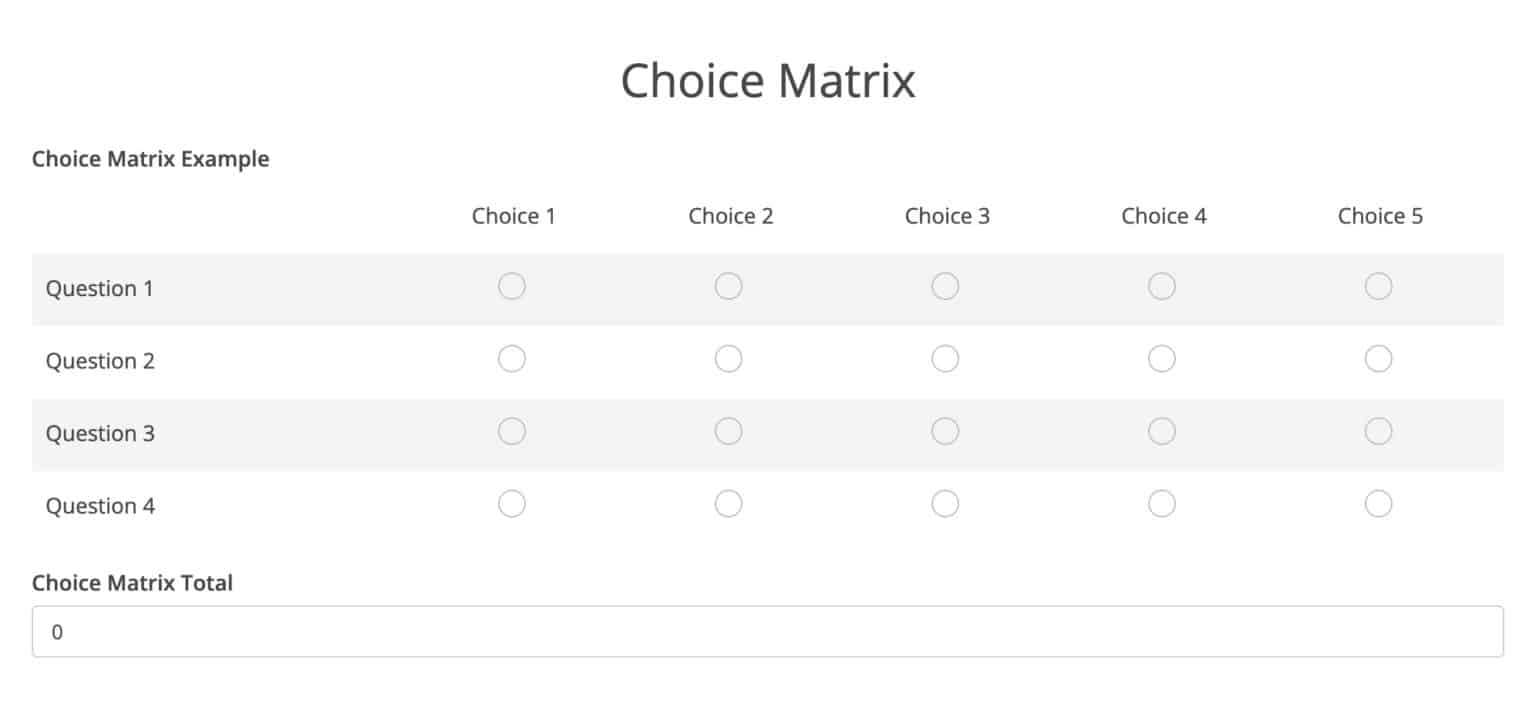Image resolution: width=1536 pixels, height=711 pixels.
Task: Select Choice 3 for Question 3
Action: (945, 431)
